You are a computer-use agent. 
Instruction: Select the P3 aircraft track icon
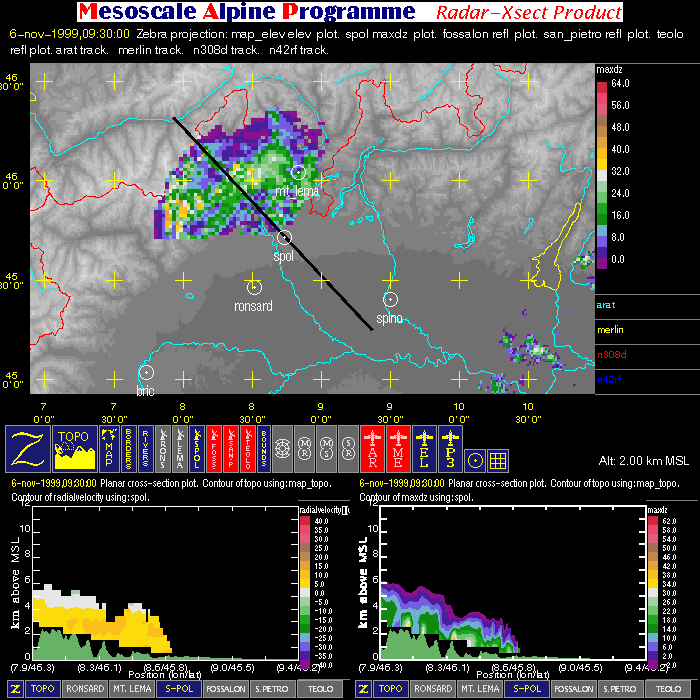(450, 449)
